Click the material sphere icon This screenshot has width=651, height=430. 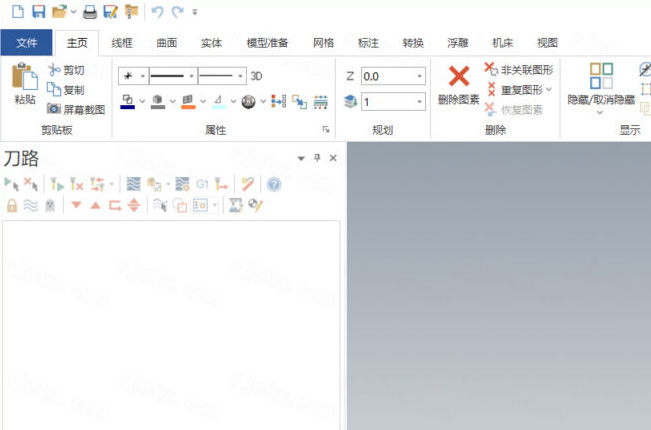(x=248, y=102)
